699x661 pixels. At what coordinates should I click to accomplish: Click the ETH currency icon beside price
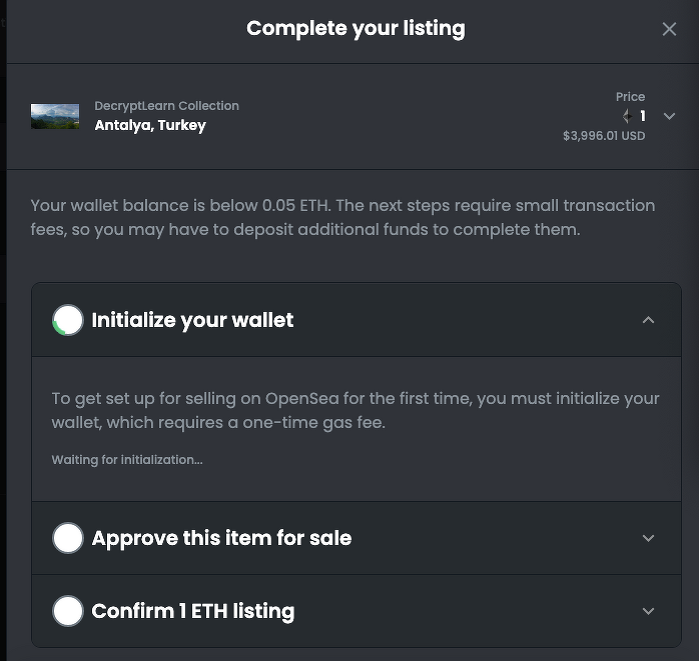(x=627, y=116)
